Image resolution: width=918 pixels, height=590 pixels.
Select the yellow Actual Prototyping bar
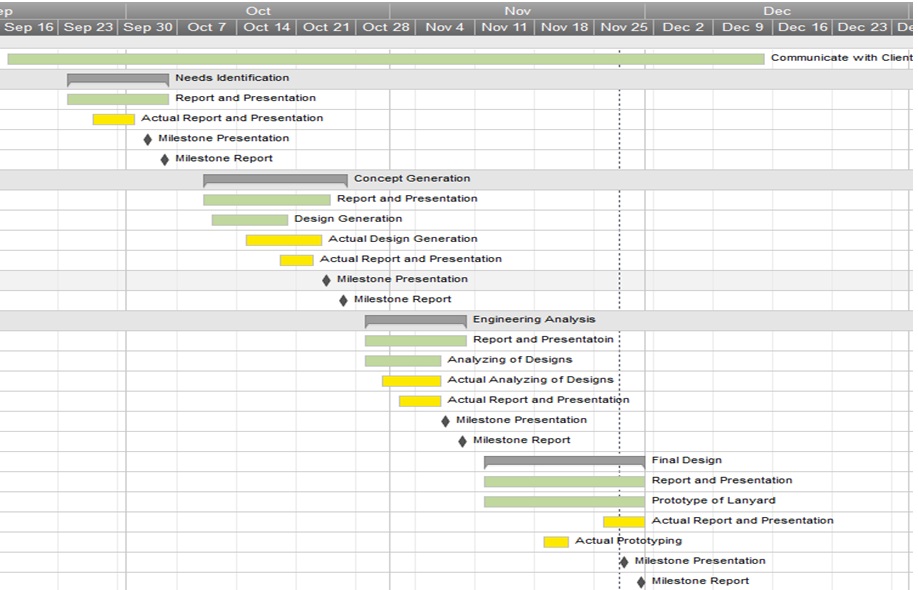[556, 542]
